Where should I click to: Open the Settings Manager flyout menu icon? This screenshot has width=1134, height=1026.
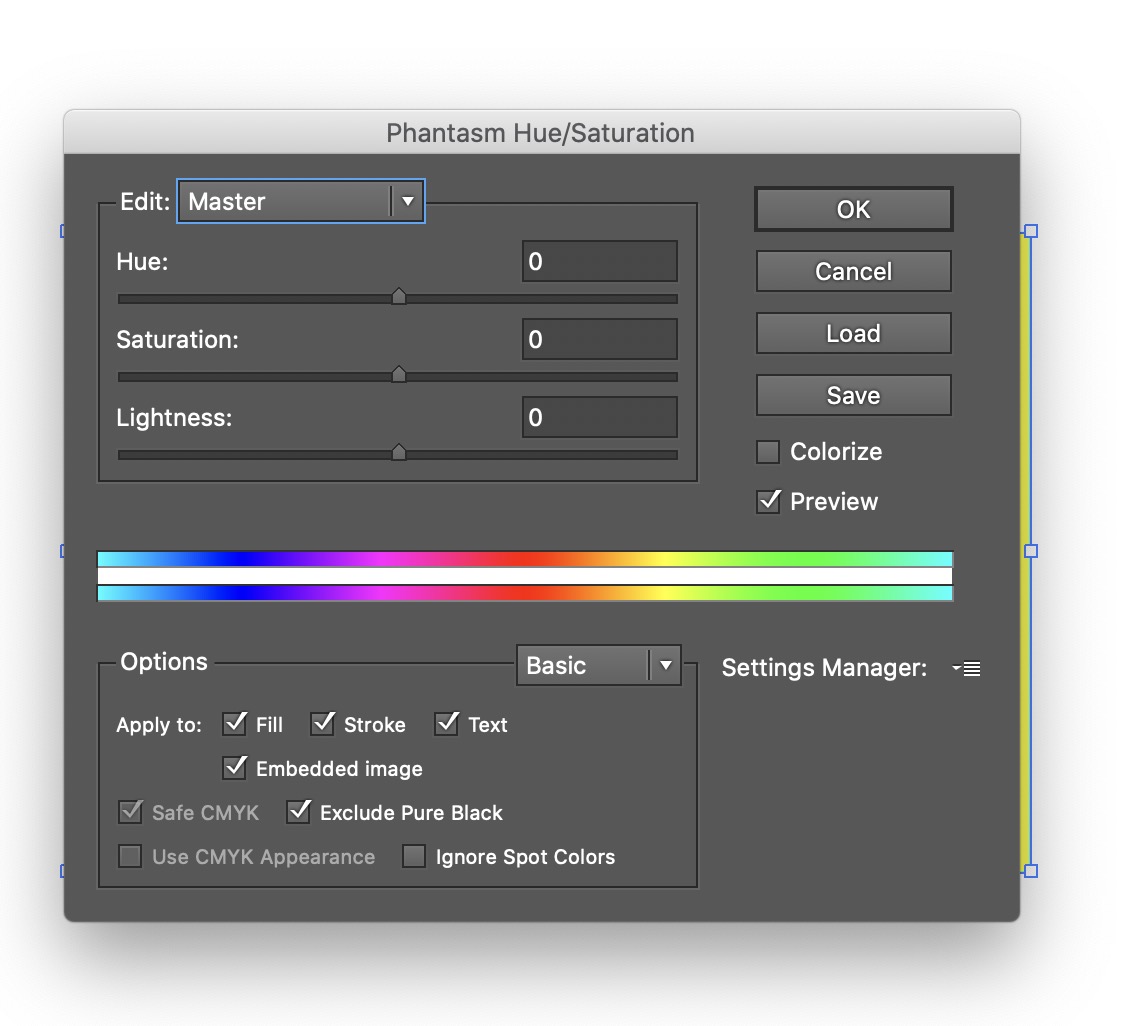967,669
